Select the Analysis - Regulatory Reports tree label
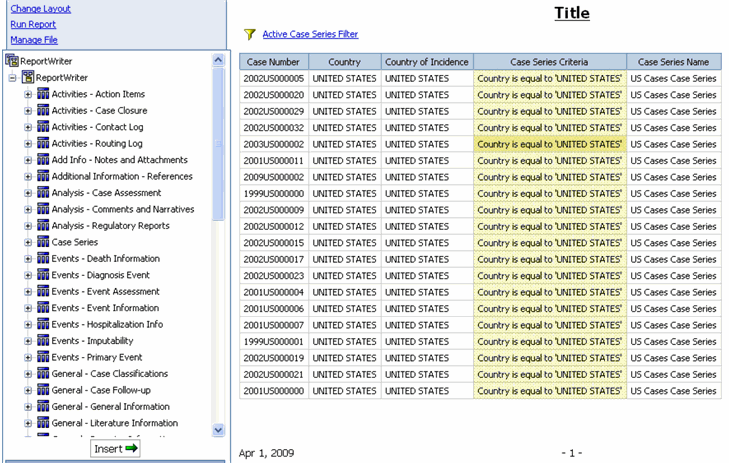Viewport: 729px width, 463px height. pos(111,225)
